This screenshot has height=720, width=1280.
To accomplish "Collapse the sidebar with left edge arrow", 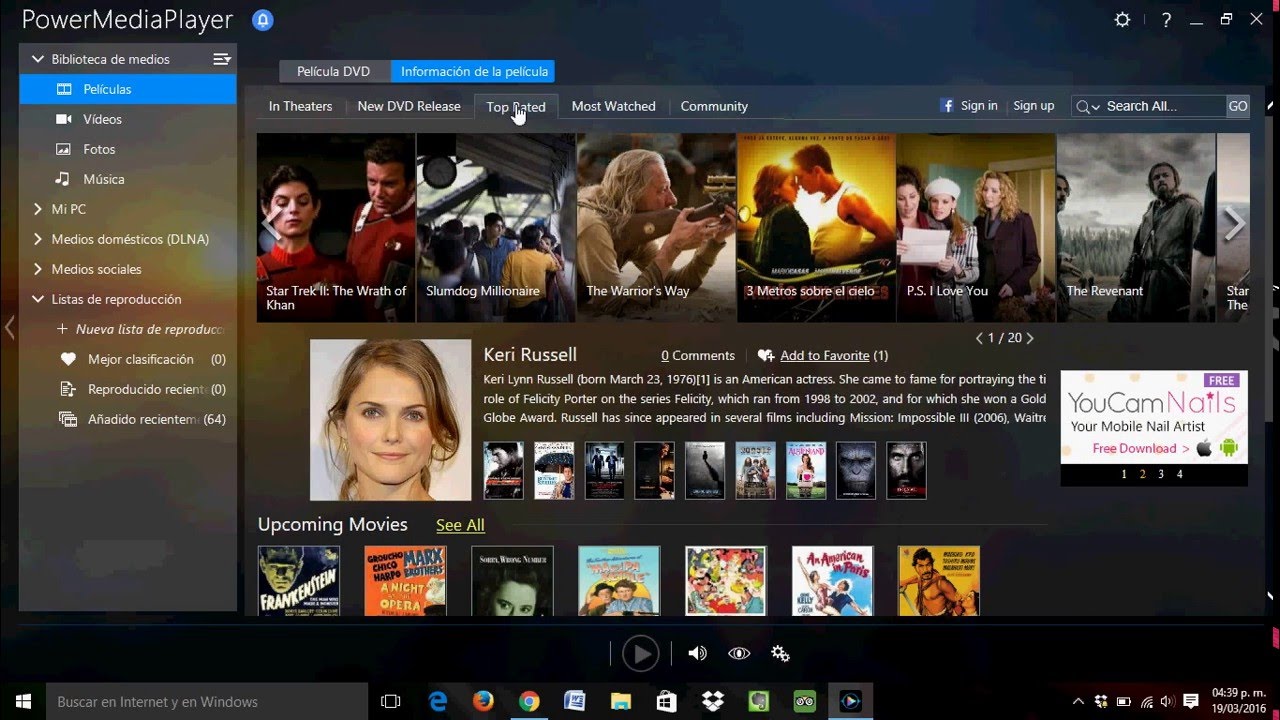I will coord(9,327).
